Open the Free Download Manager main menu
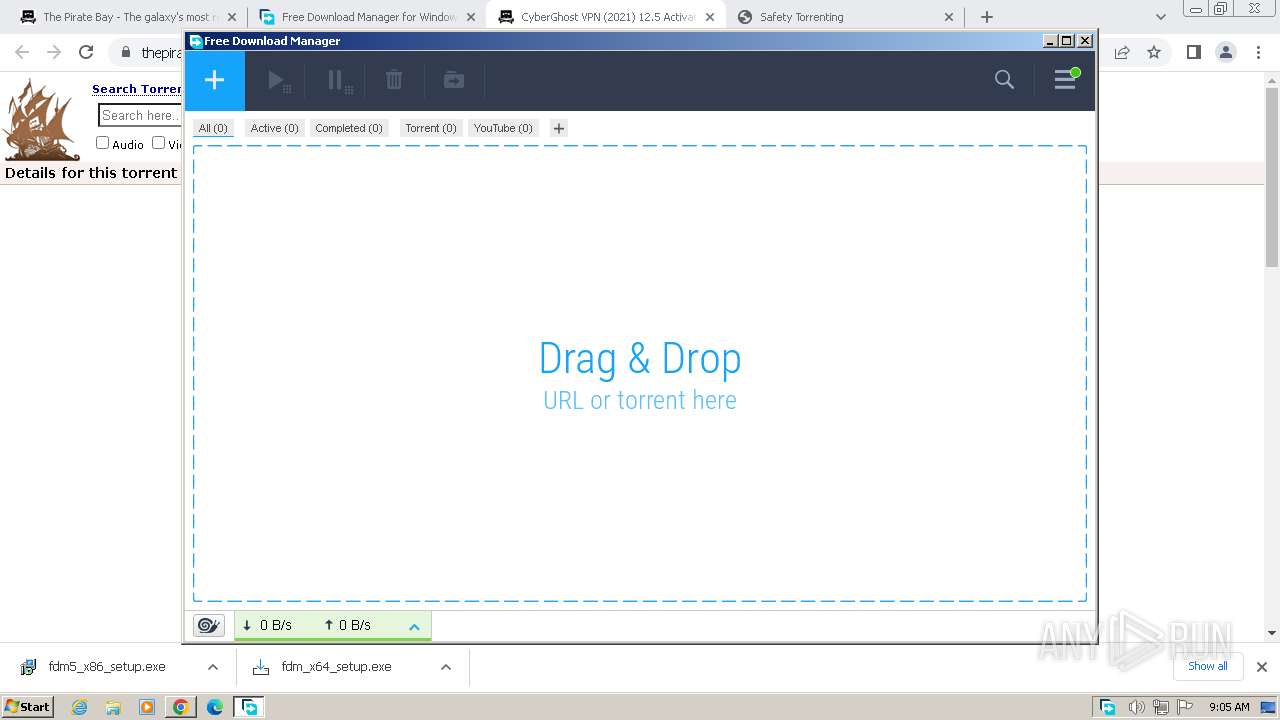Viewport: 1280px width, 720px height. [x=1065, y=80]
